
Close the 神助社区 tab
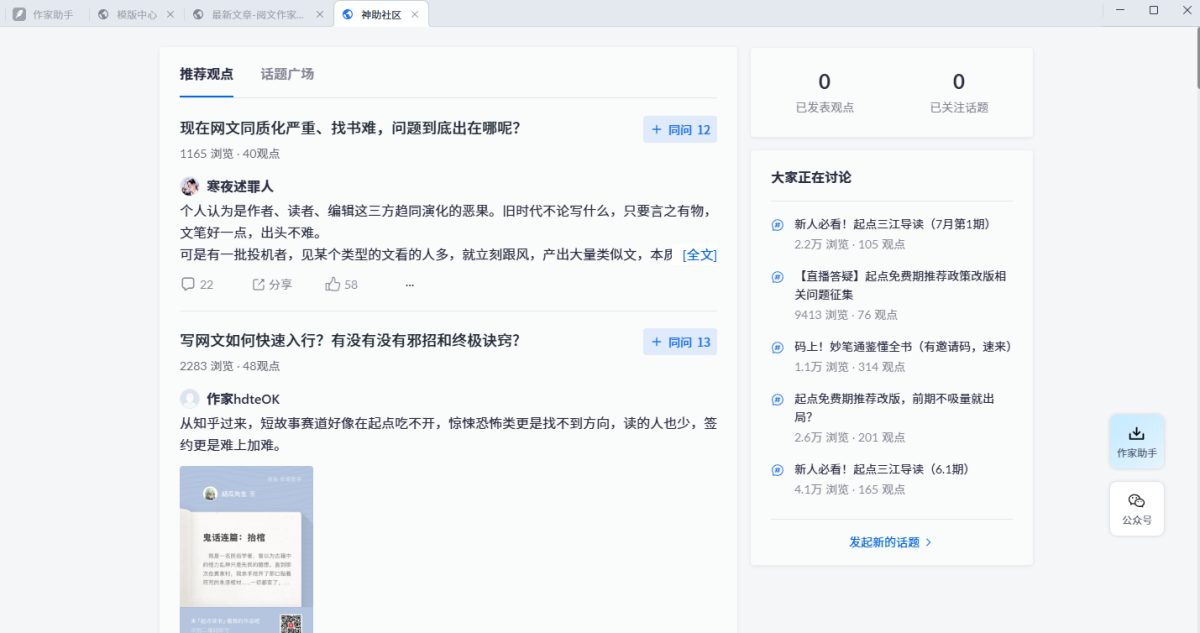click(415, 14)
